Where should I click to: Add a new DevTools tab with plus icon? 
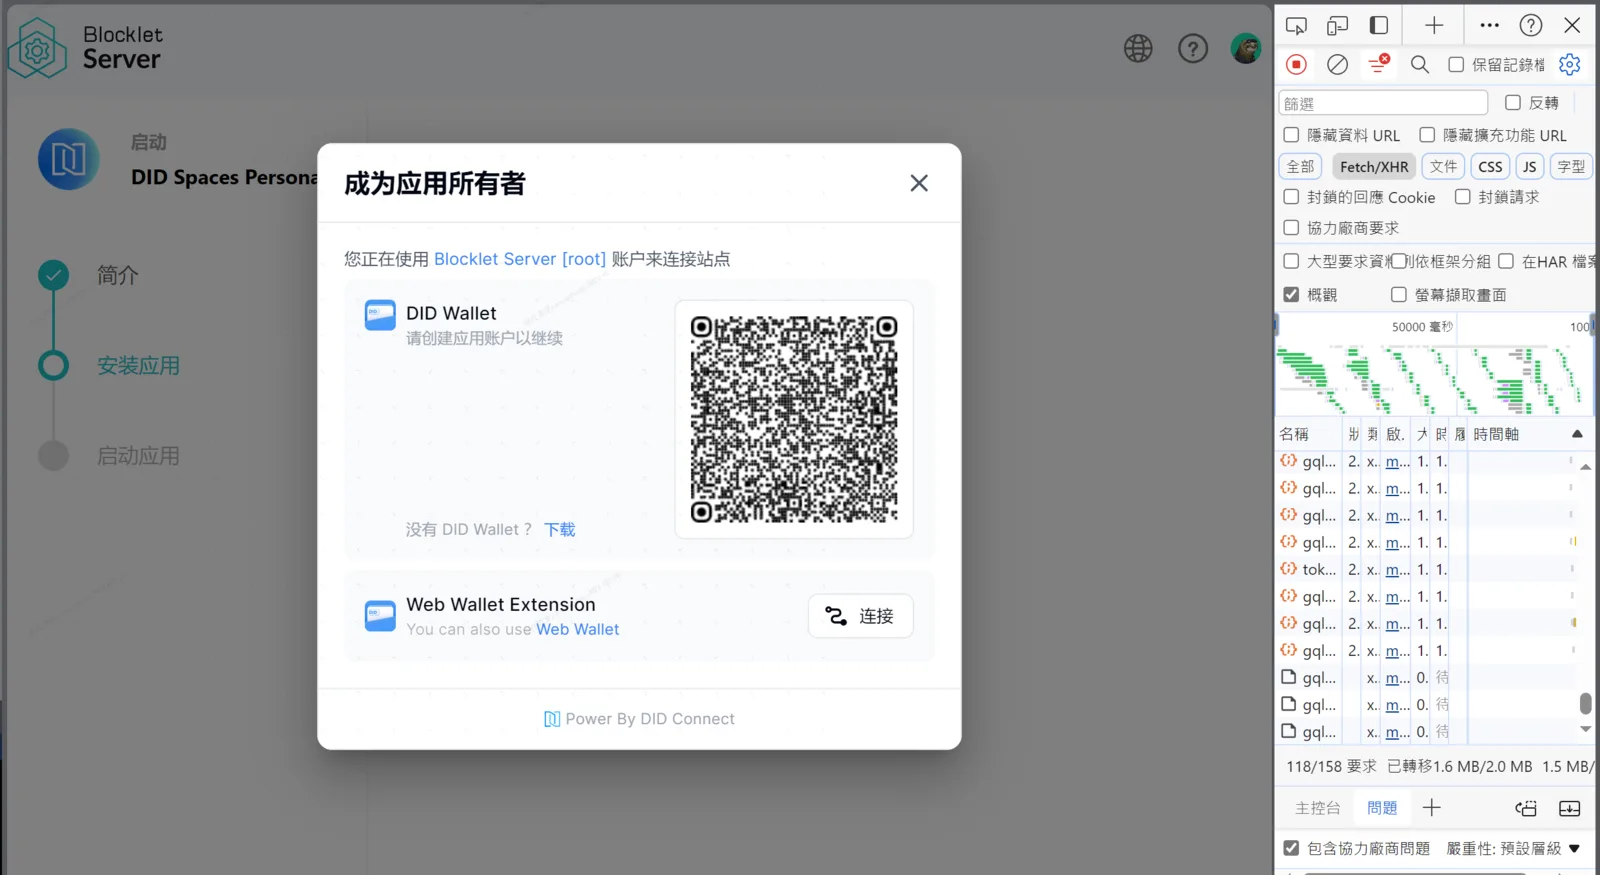[x=1434, y=26]
